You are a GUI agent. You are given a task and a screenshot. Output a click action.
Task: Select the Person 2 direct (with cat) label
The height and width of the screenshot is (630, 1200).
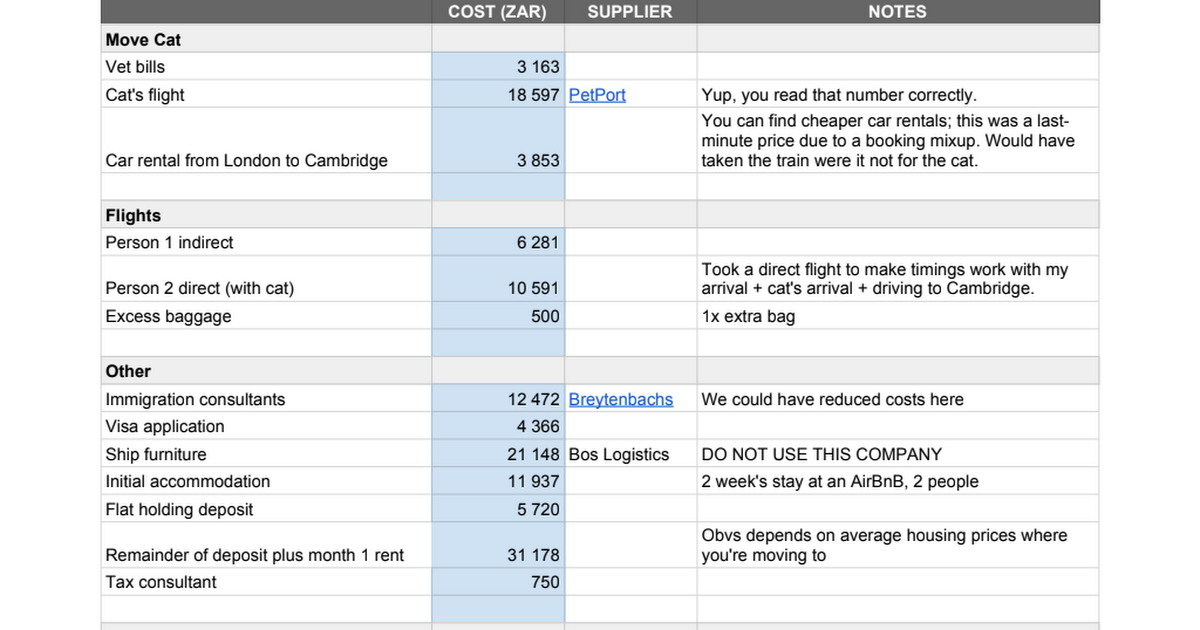click(199, 288)
